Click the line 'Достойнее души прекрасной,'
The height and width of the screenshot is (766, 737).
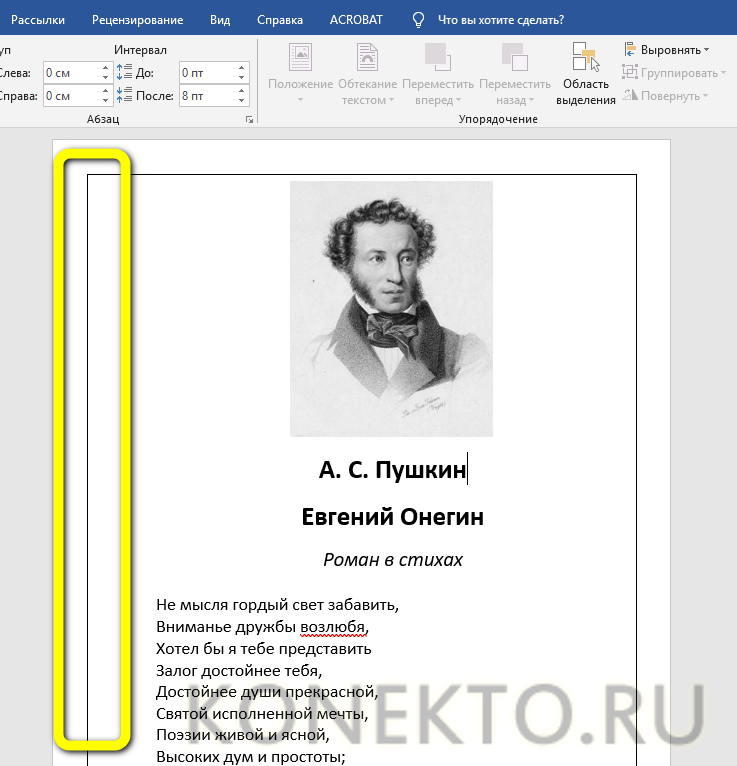point(267,692)
